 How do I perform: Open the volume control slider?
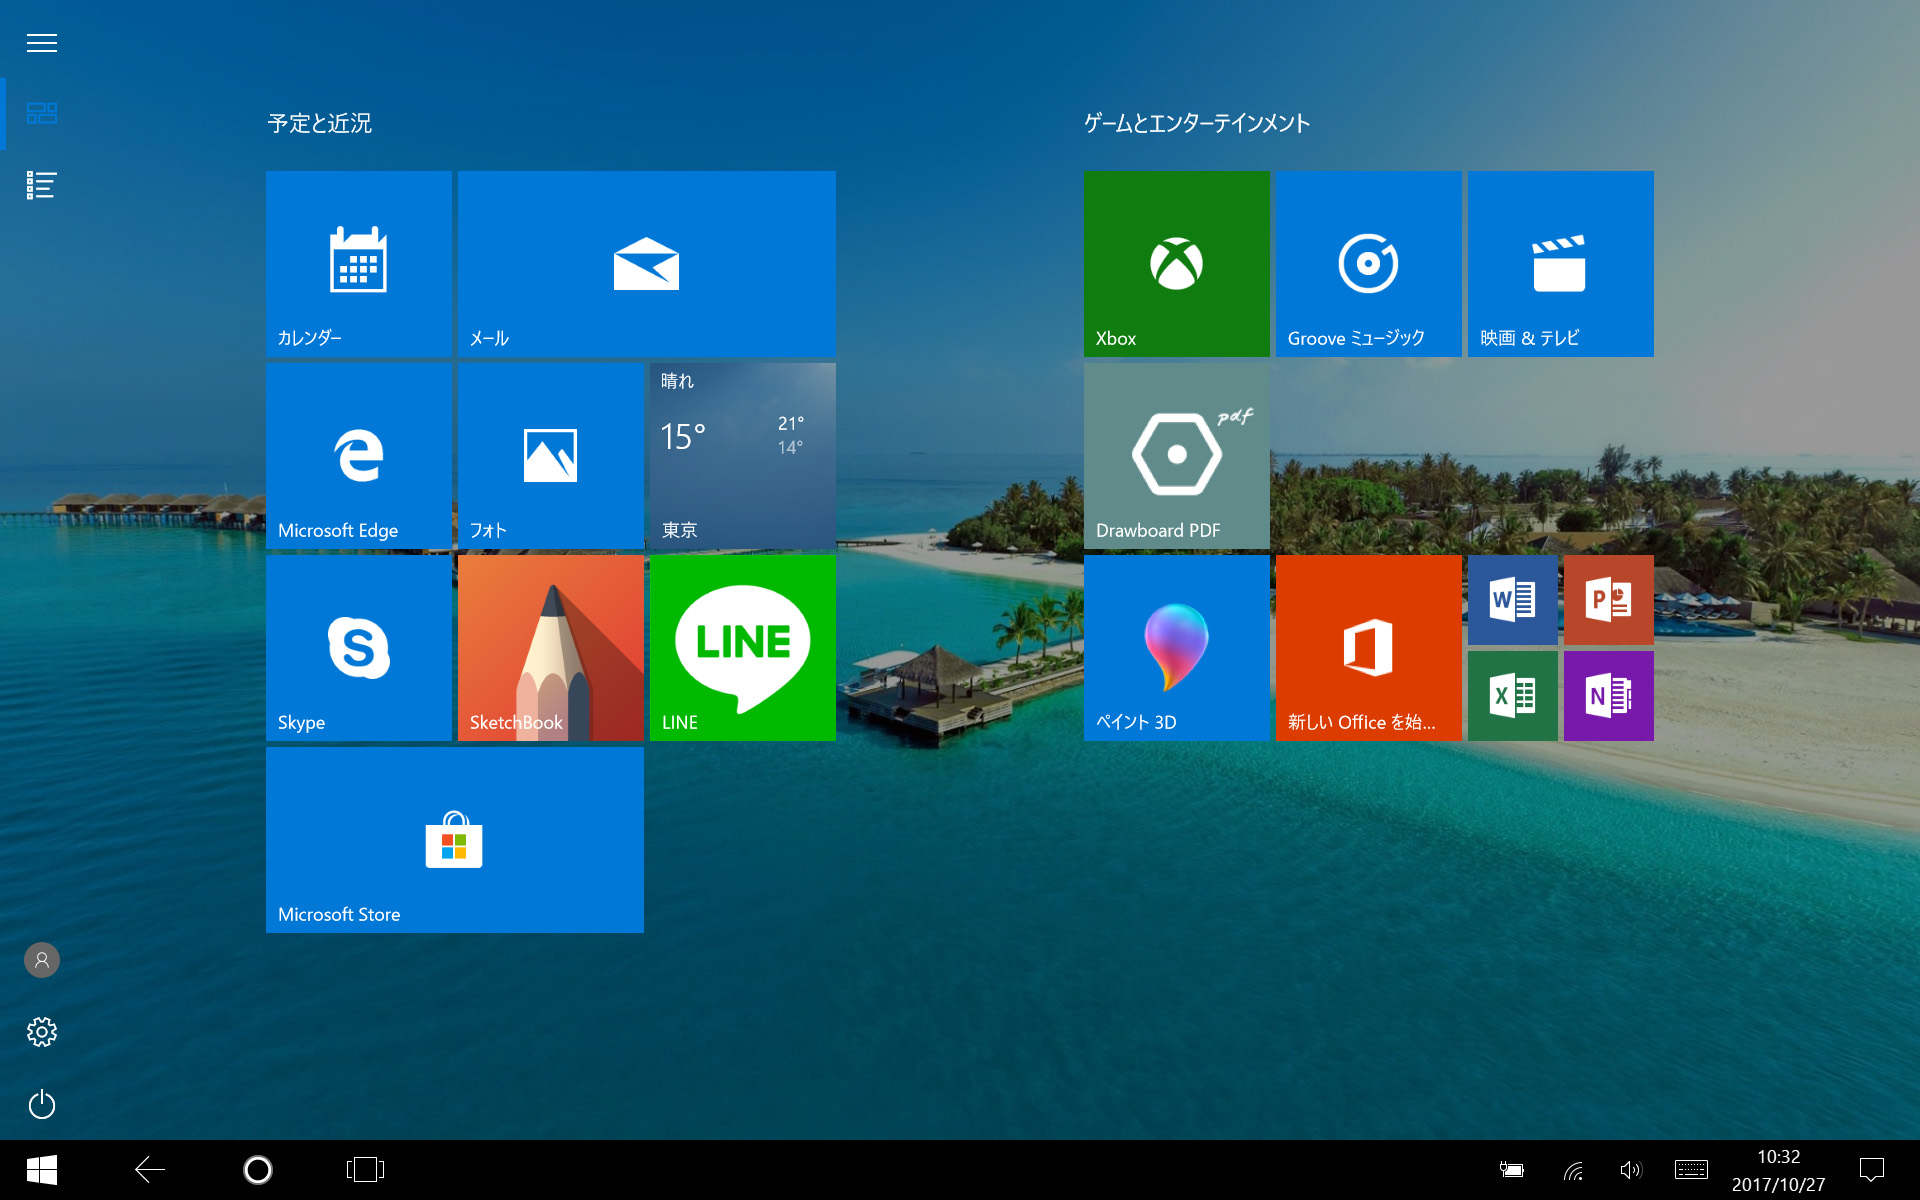tap(1630, 1170)
